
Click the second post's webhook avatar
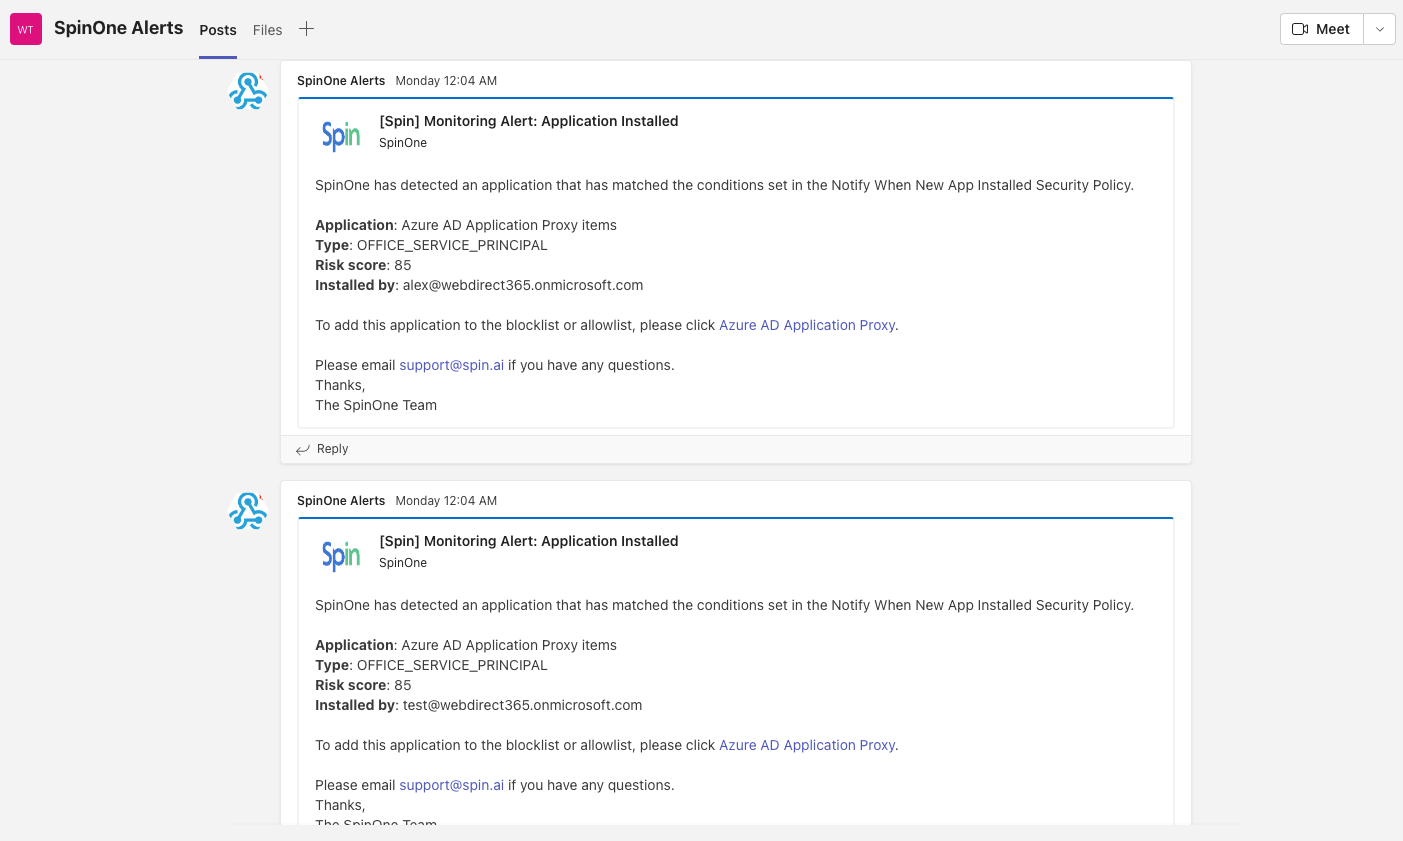(x=247, y=511)
